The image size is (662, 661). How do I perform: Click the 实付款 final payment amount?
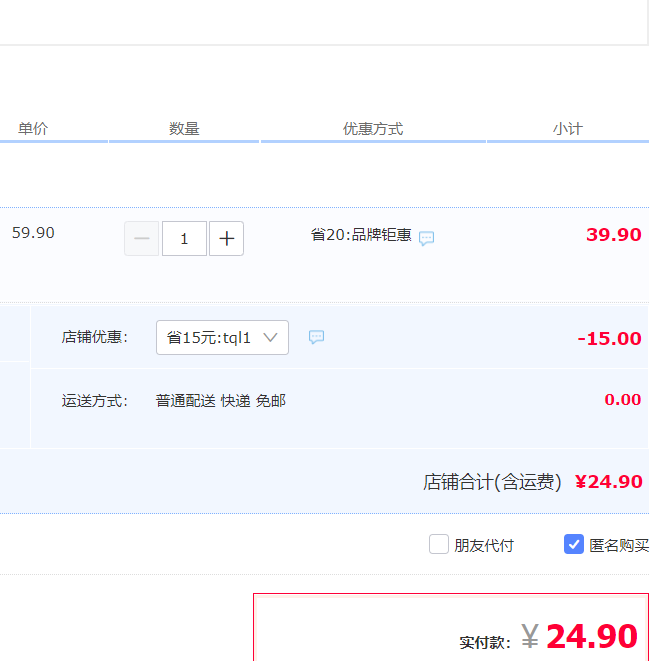(x=591, y=636)
